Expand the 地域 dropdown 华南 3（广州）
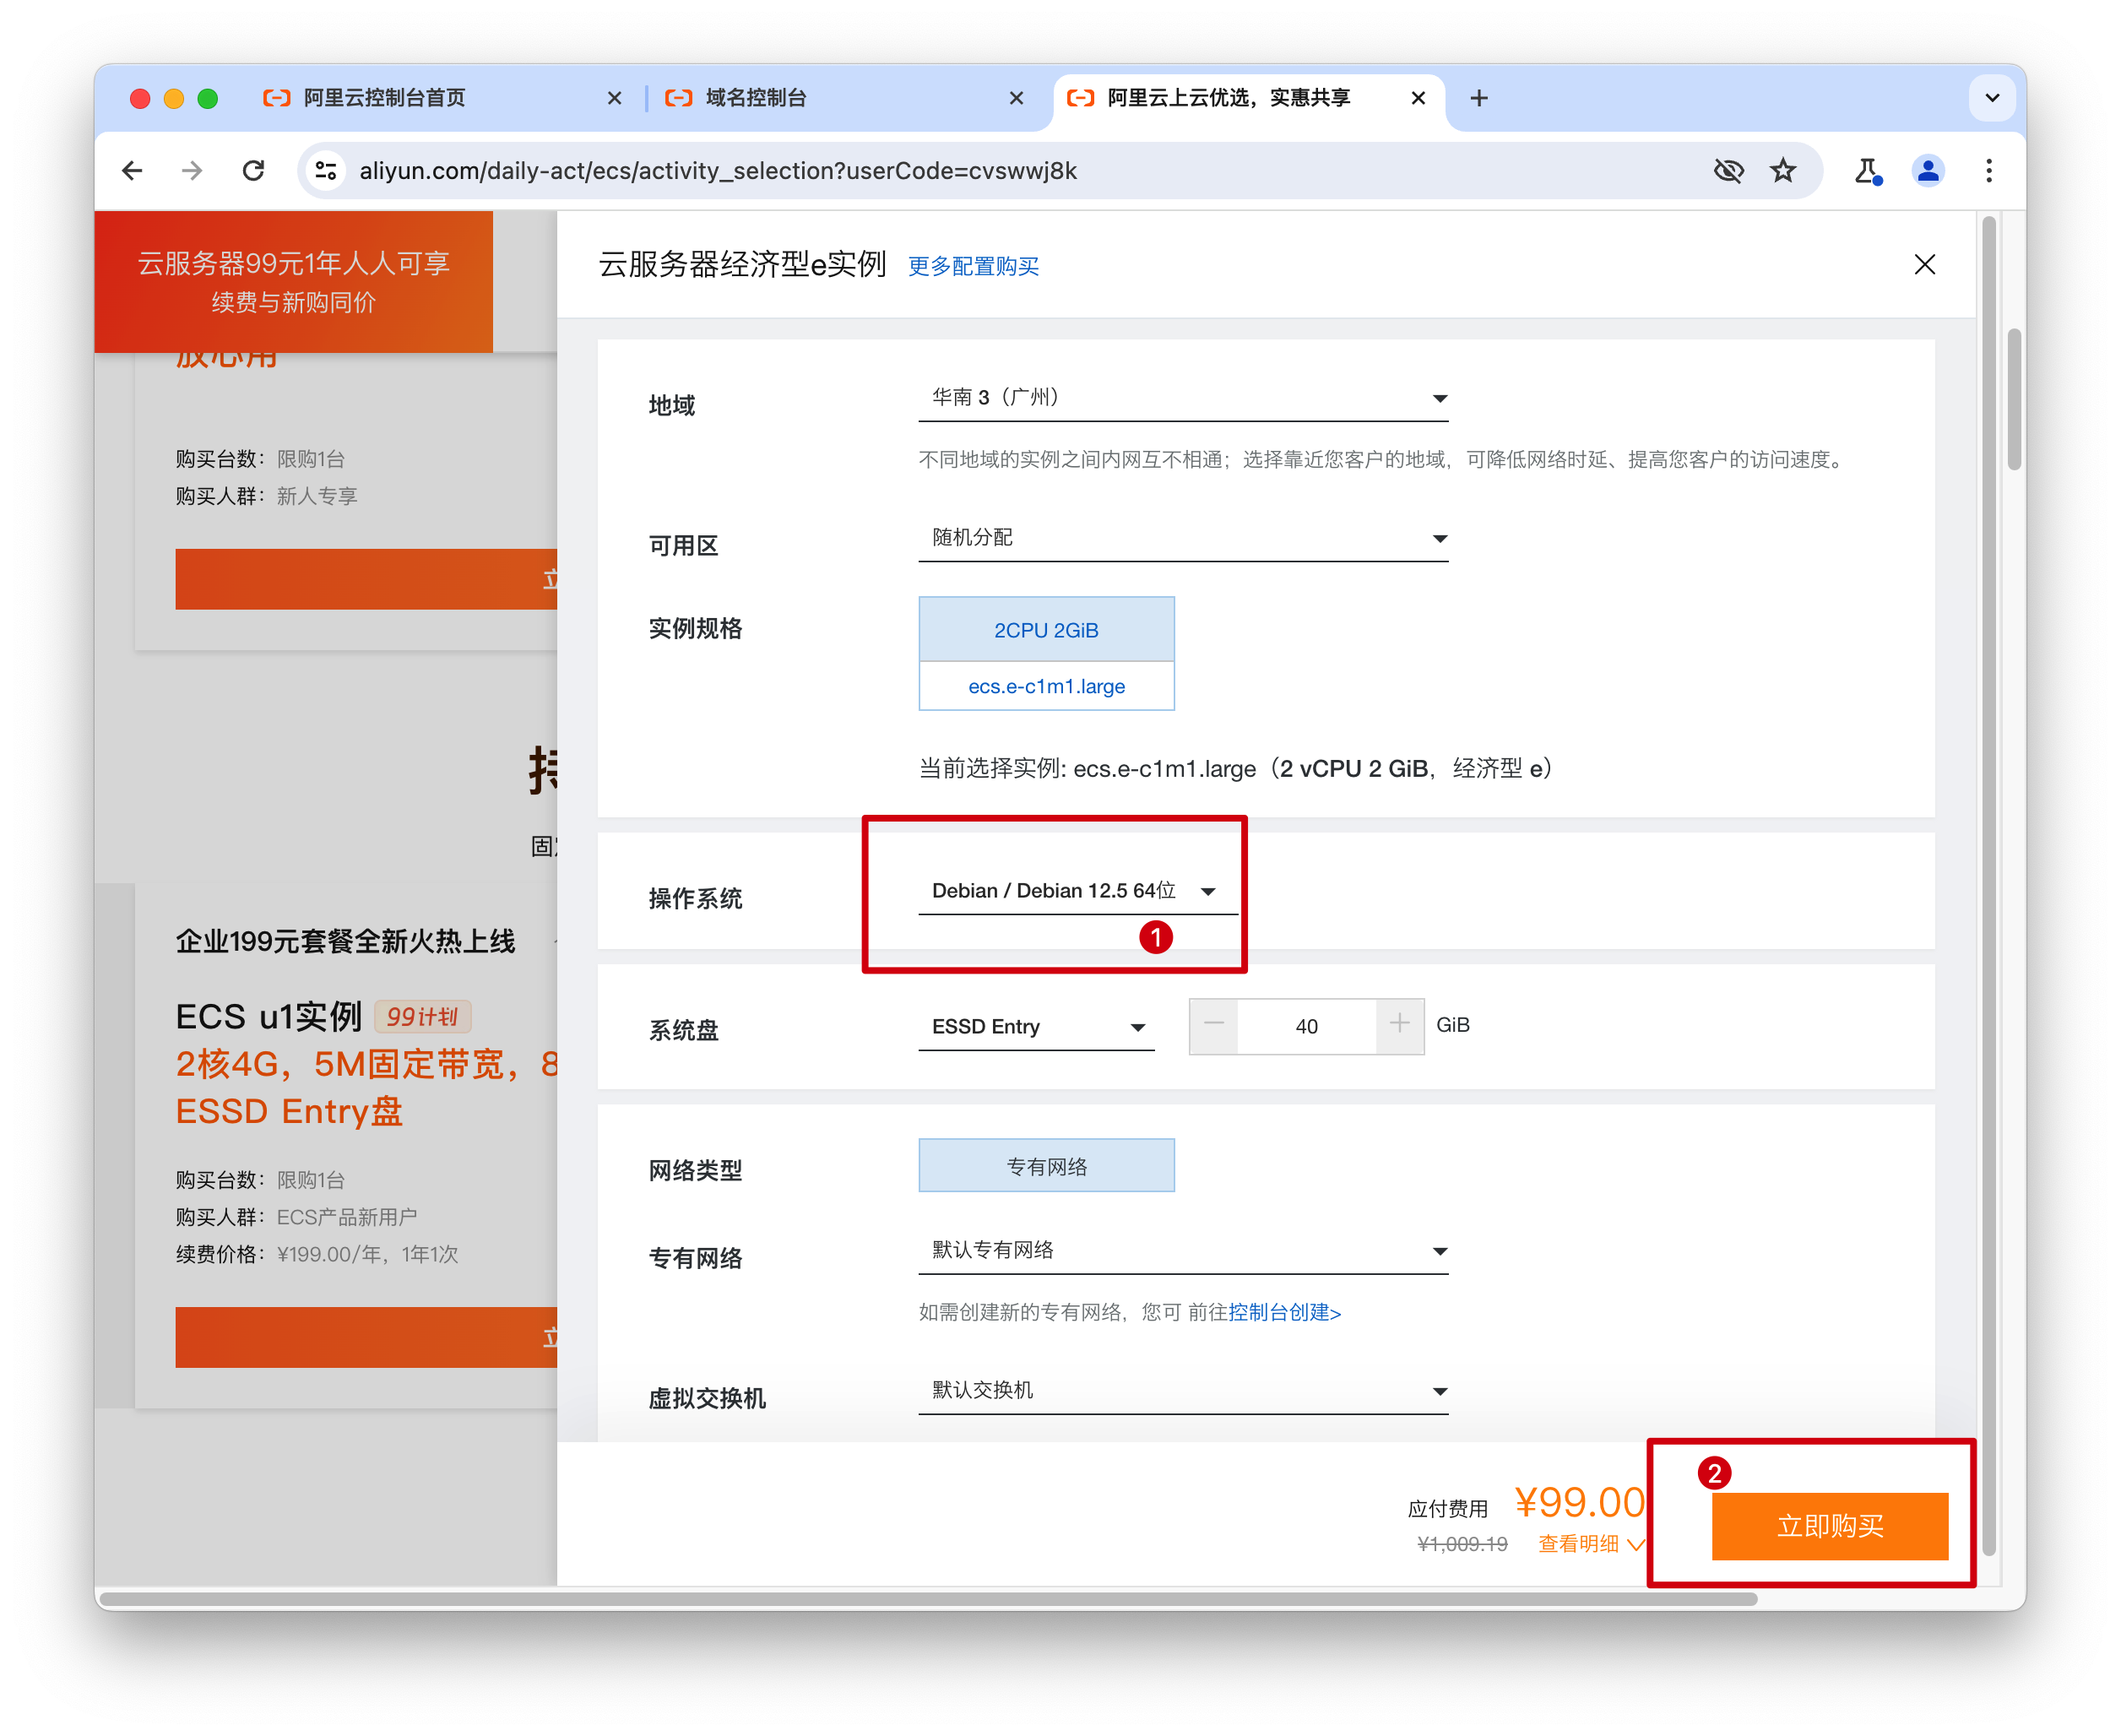This screenshot has height=1736, width=2121. coord(1183,398)
